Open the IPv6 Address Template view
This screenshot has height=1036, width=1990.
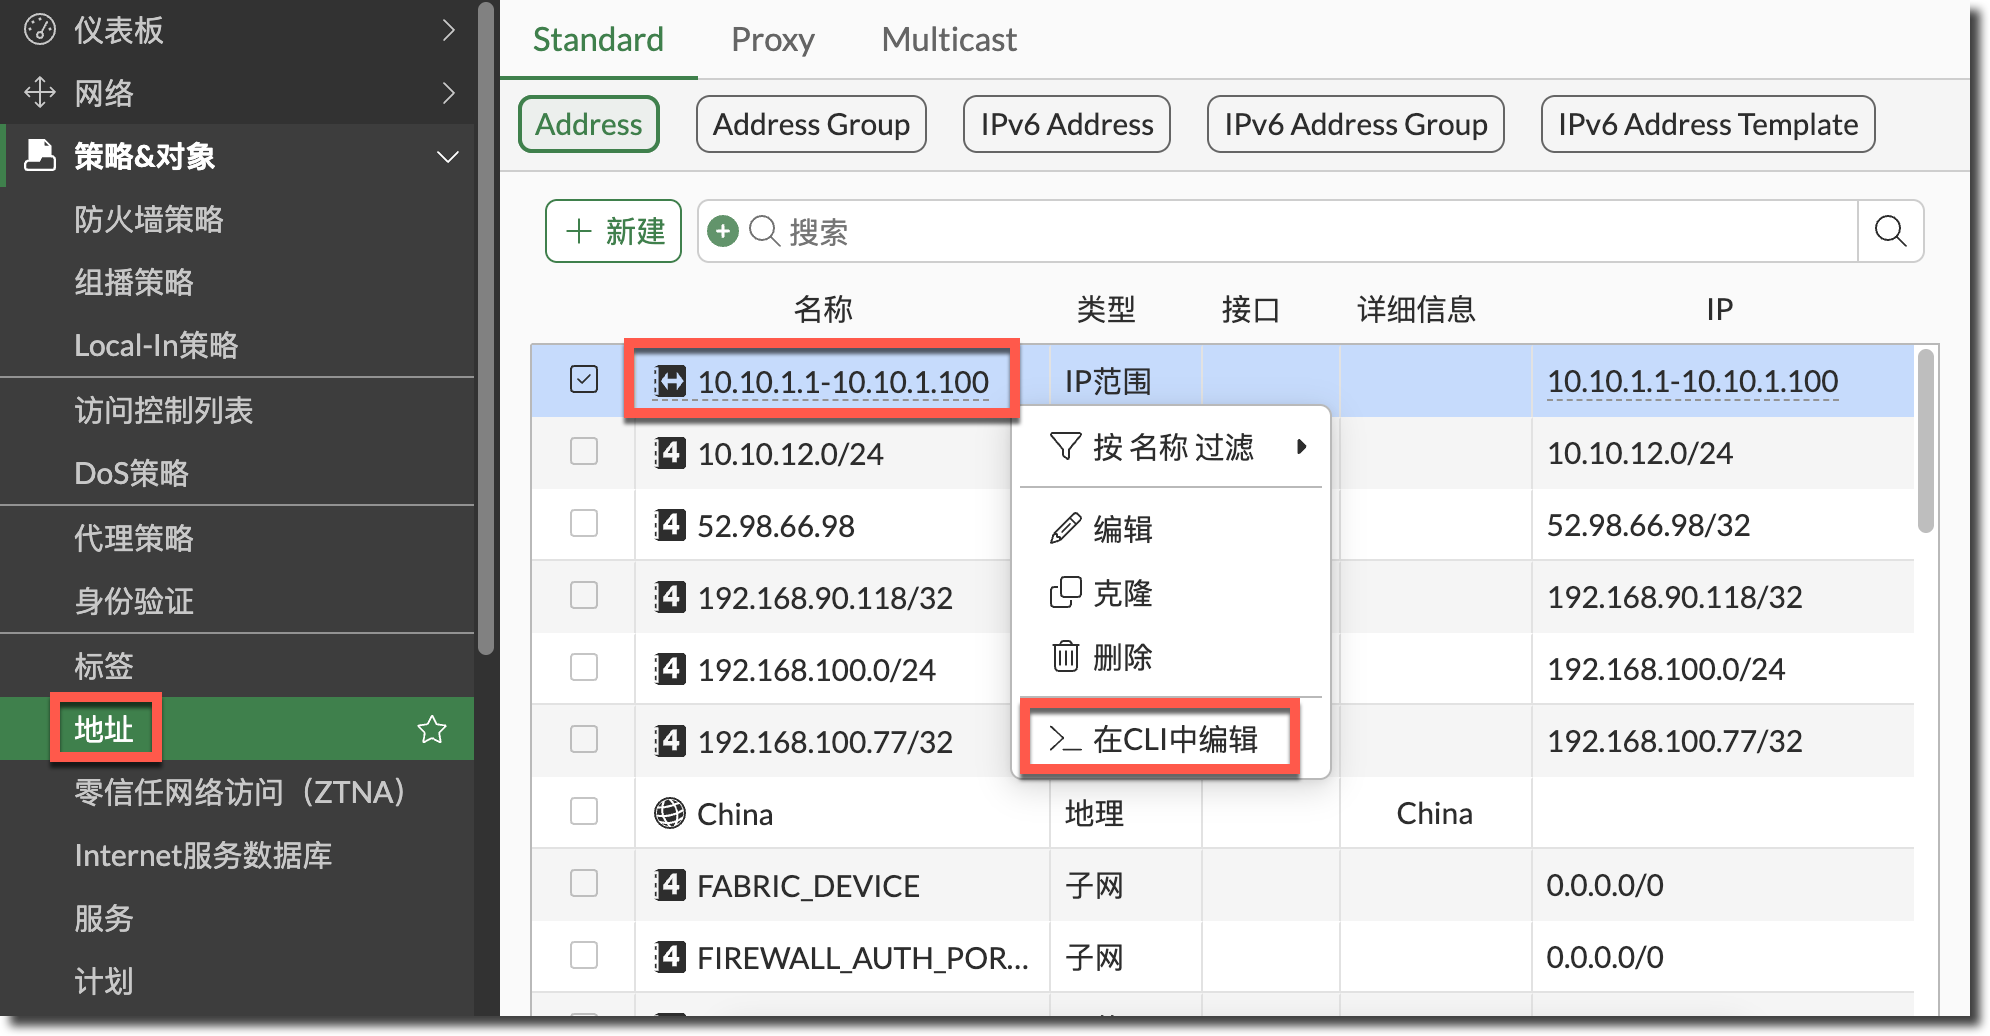coord(1708,124)
